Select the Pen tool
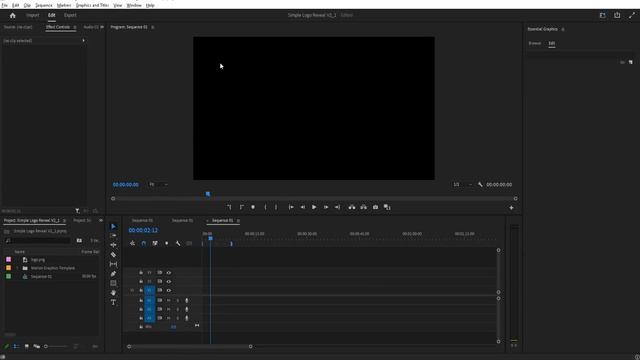Screen dimensions: 640x360 pos(113,273)
